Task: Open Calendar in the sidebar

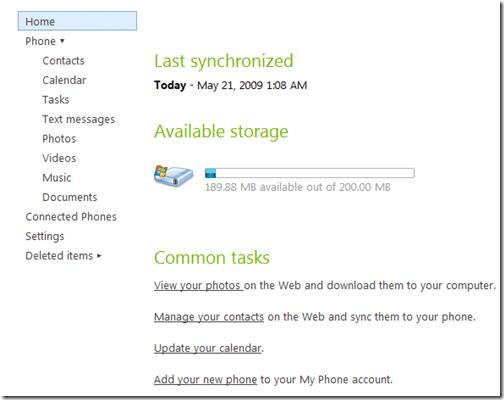Action: [x=64, y=80]
